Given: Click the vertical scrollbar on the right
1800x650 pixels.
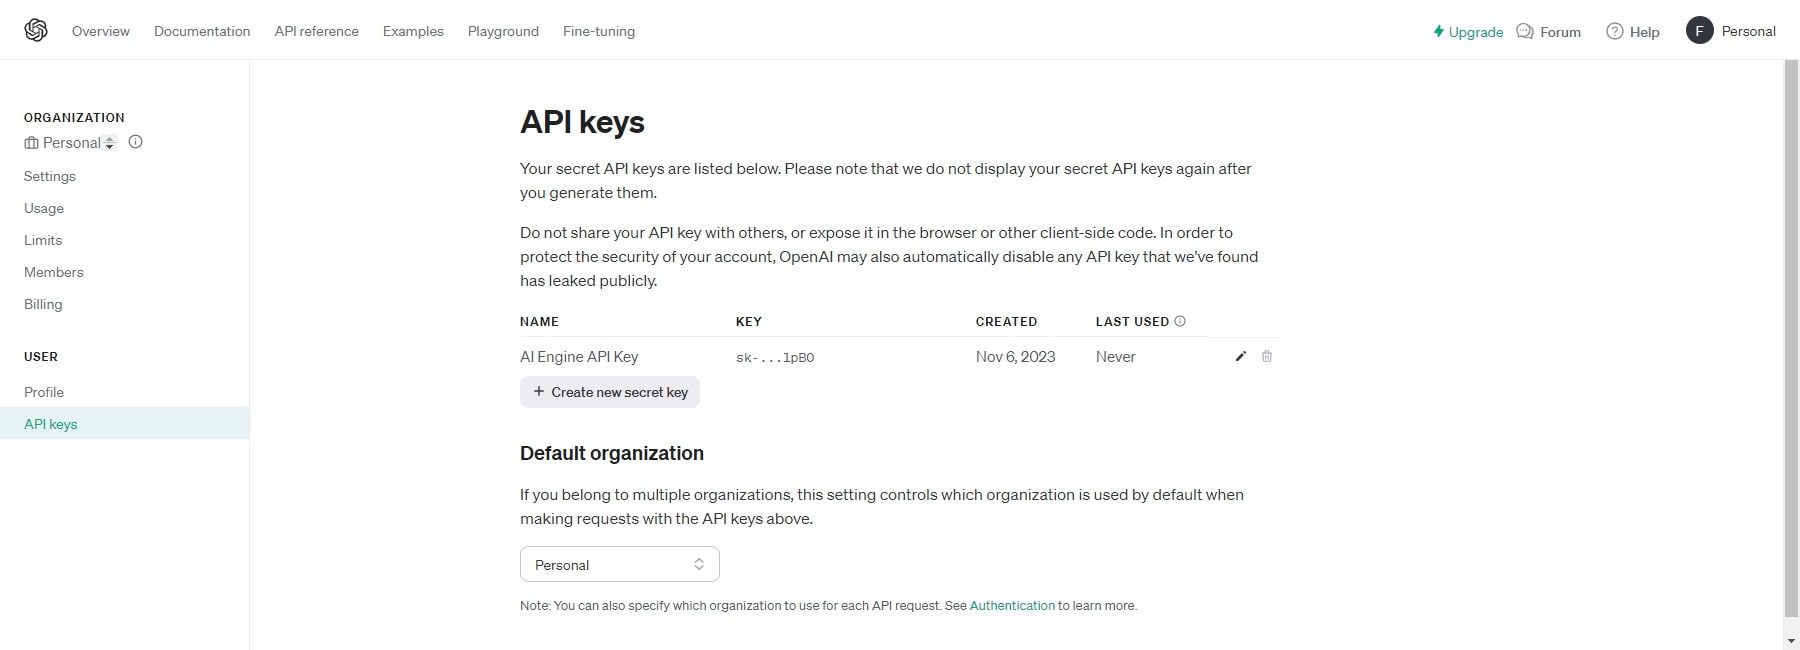Looking at the screenshot, I should 1791,300.
